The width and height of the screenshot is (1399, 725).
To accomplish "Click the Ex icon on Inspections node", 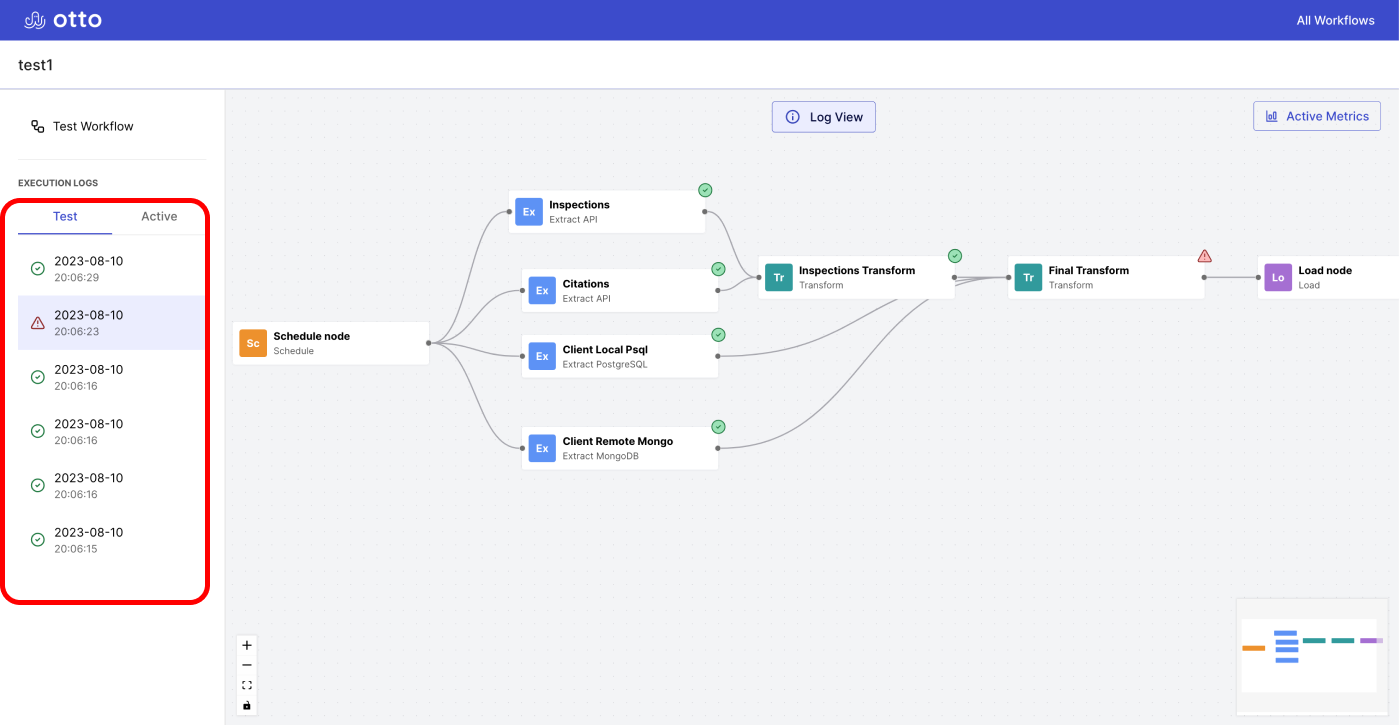I will pos(529,211).
